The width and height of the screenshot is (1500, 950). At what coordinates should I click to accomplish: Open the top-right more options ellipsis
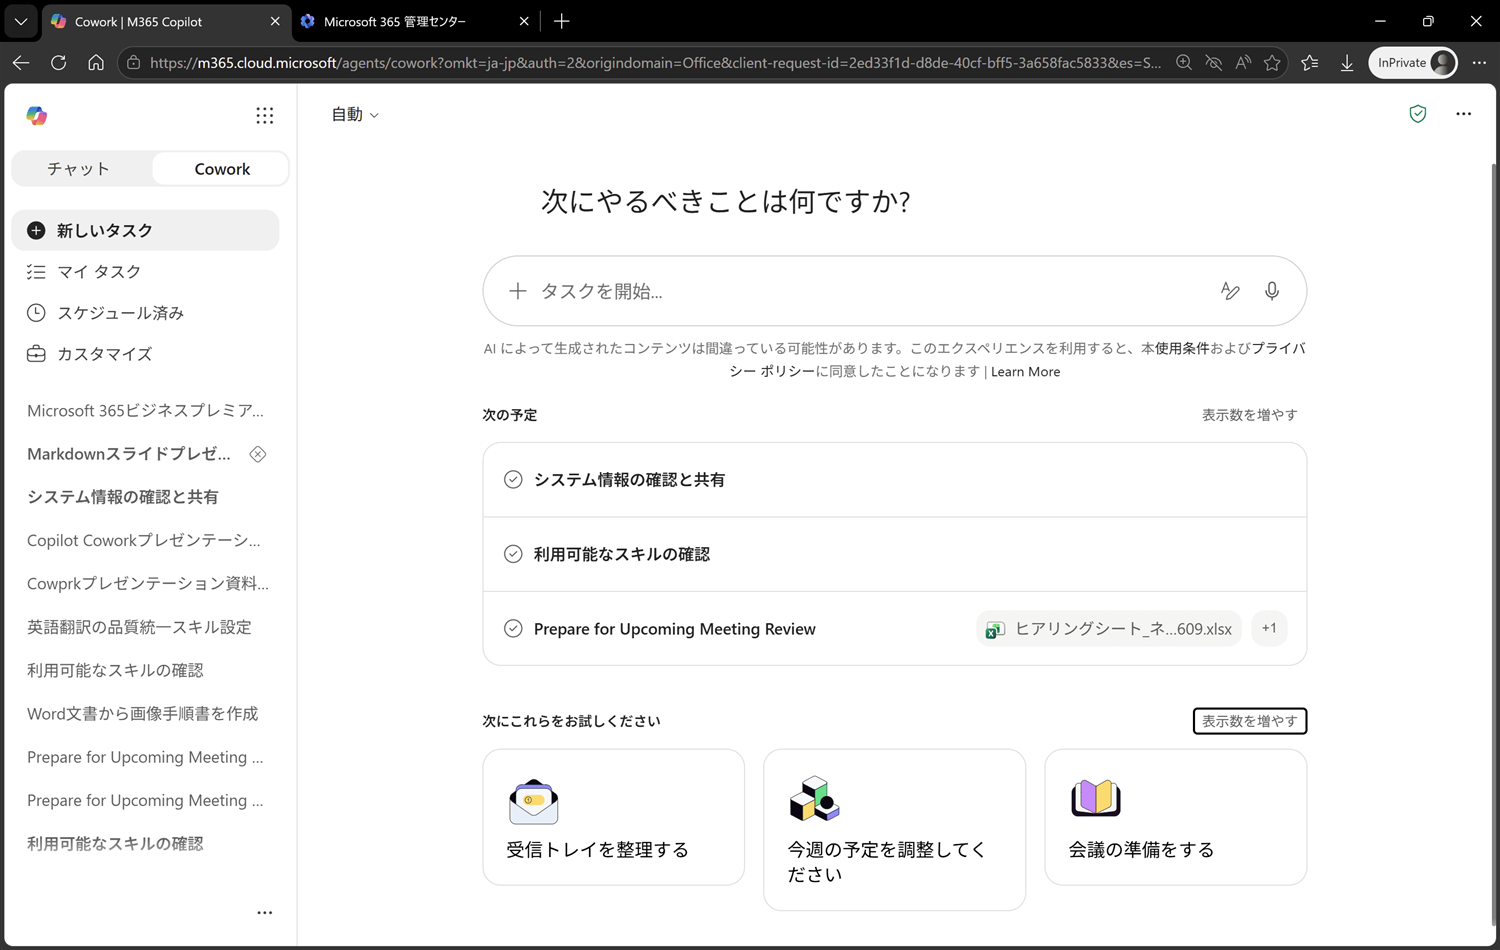[1463, 114]
